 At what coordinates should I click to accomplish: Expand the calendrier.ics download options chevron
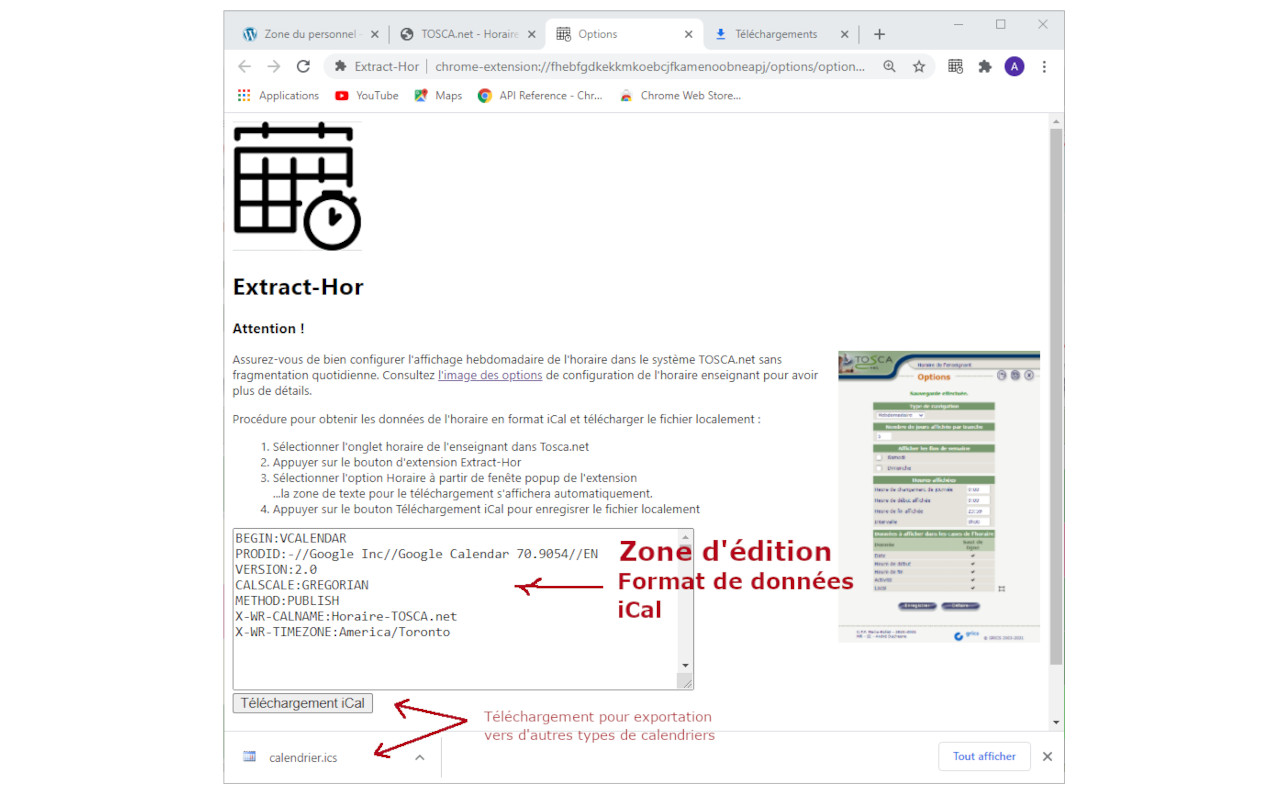click(x=419, y=757)
